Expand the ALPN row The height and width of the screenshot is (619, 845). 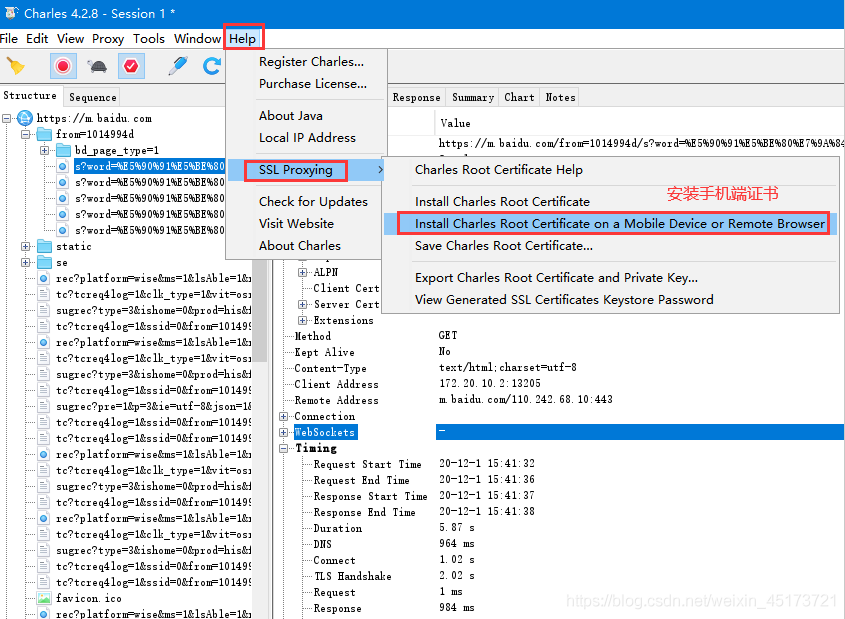302,272
